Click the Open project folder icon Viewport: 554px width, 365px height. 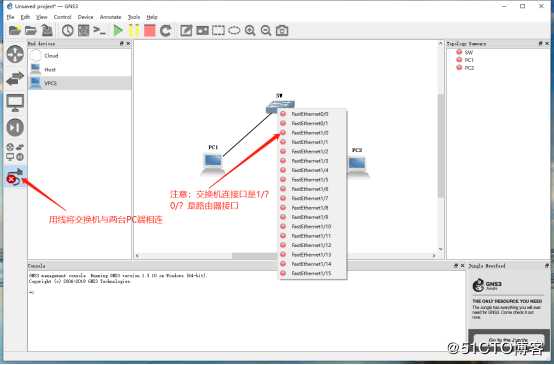[30, 31]
